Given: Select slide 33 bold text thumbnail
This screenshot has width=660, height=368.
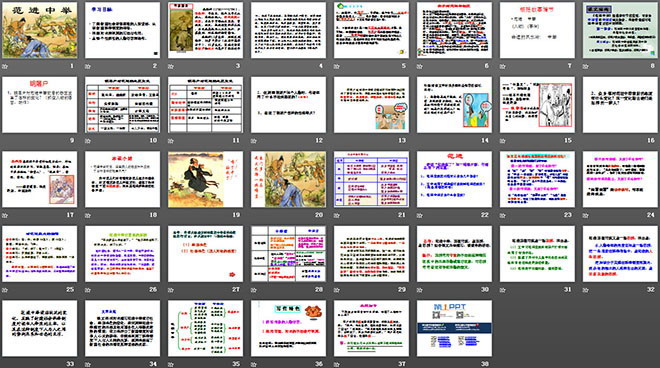Looking at the screenshot, I should point(40,328).
